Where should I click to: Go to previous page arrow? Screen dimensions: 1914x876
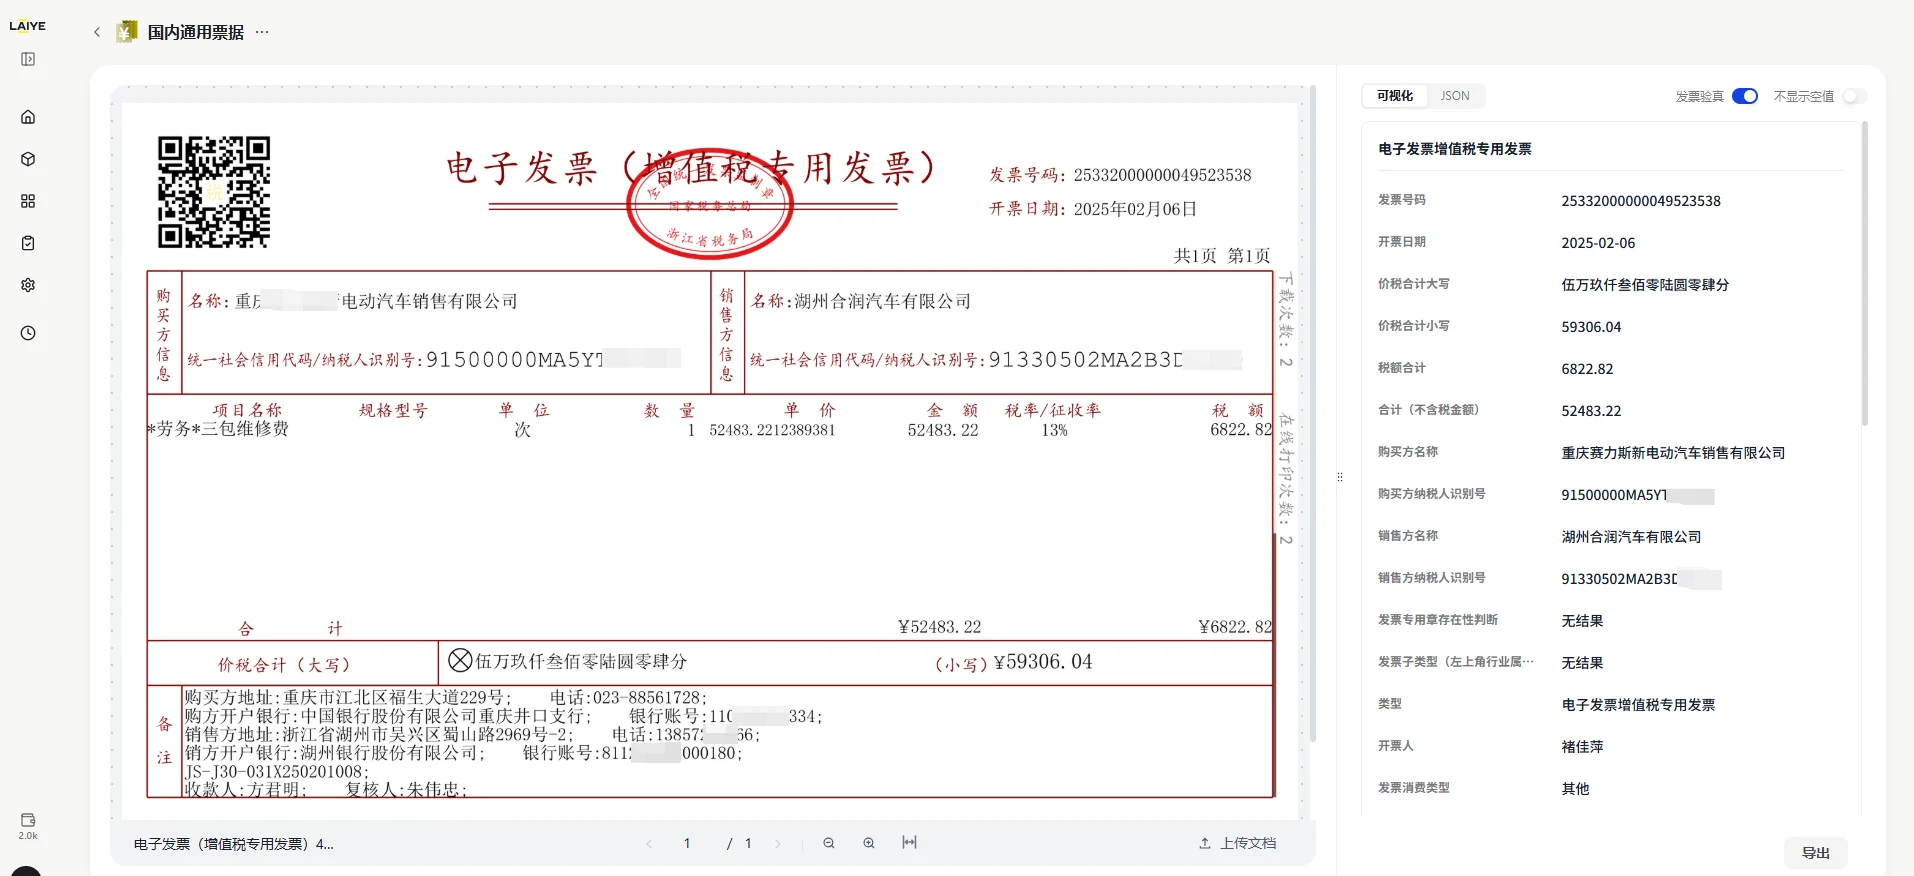click(x=649, y=844)
